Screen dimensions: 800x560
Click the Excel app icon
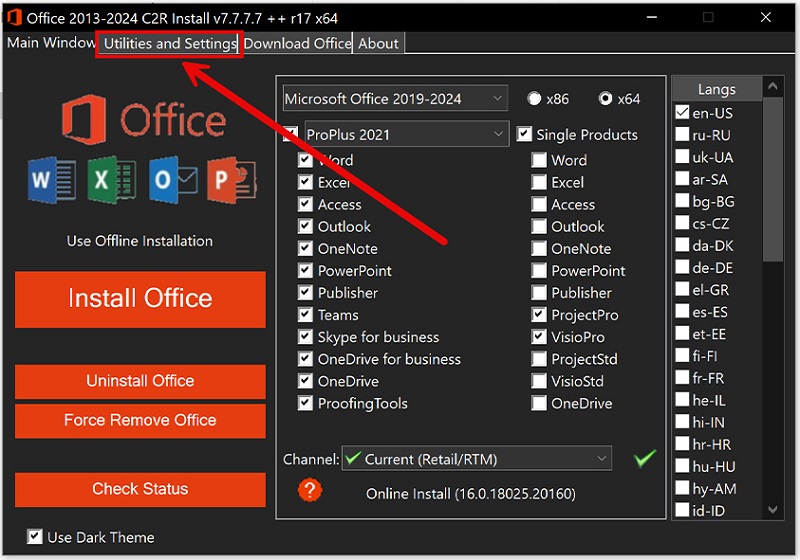pos(112,180)
